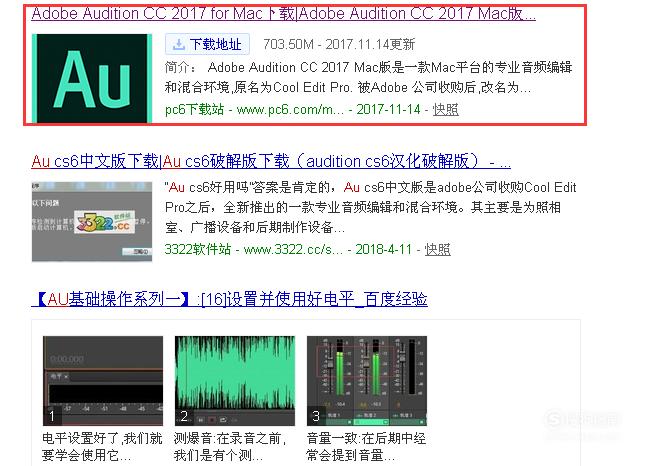645x466 pixels.
Task: Click the caption 测爆音:在录音之前
Action: tap(230, 447)
